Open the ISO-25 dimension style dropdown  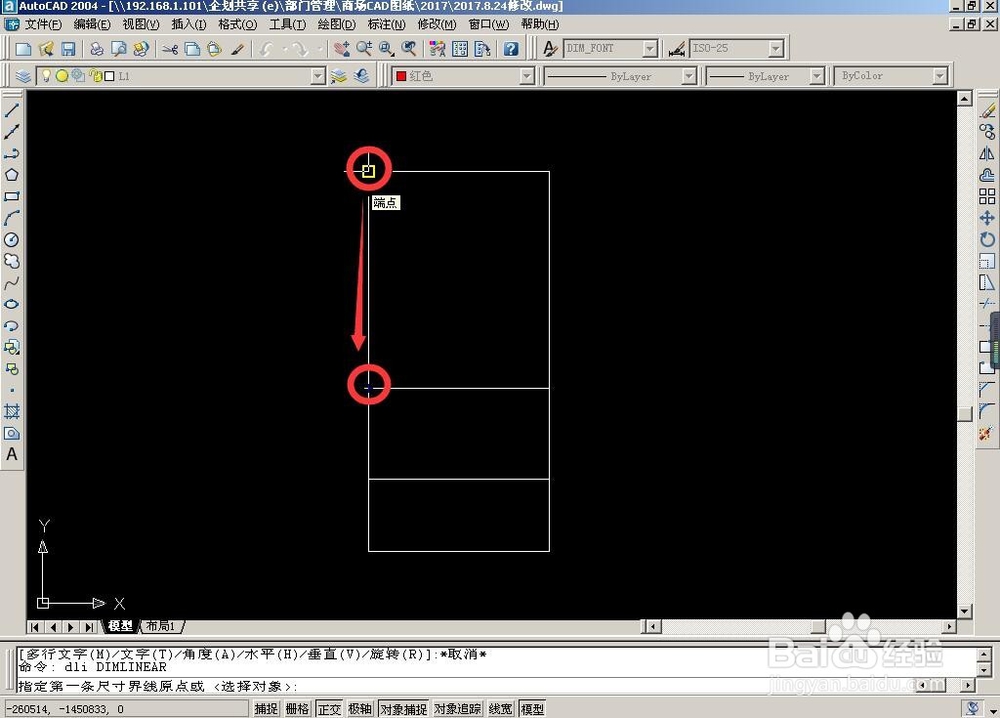[776, 48]
